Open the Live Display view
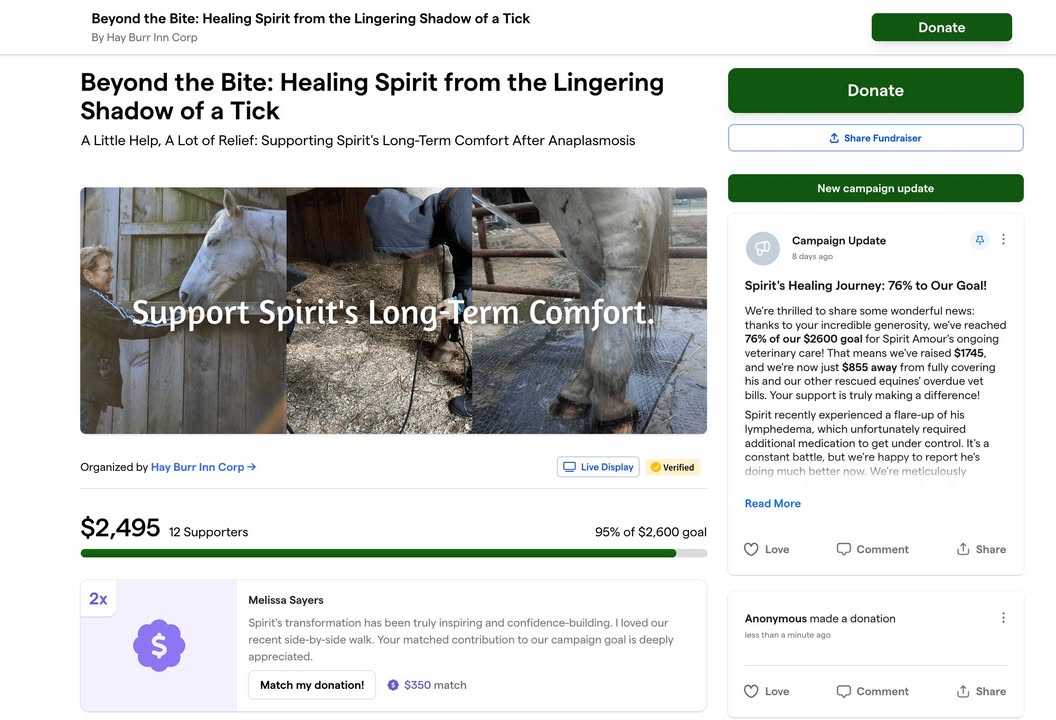 tap(598, 467)
